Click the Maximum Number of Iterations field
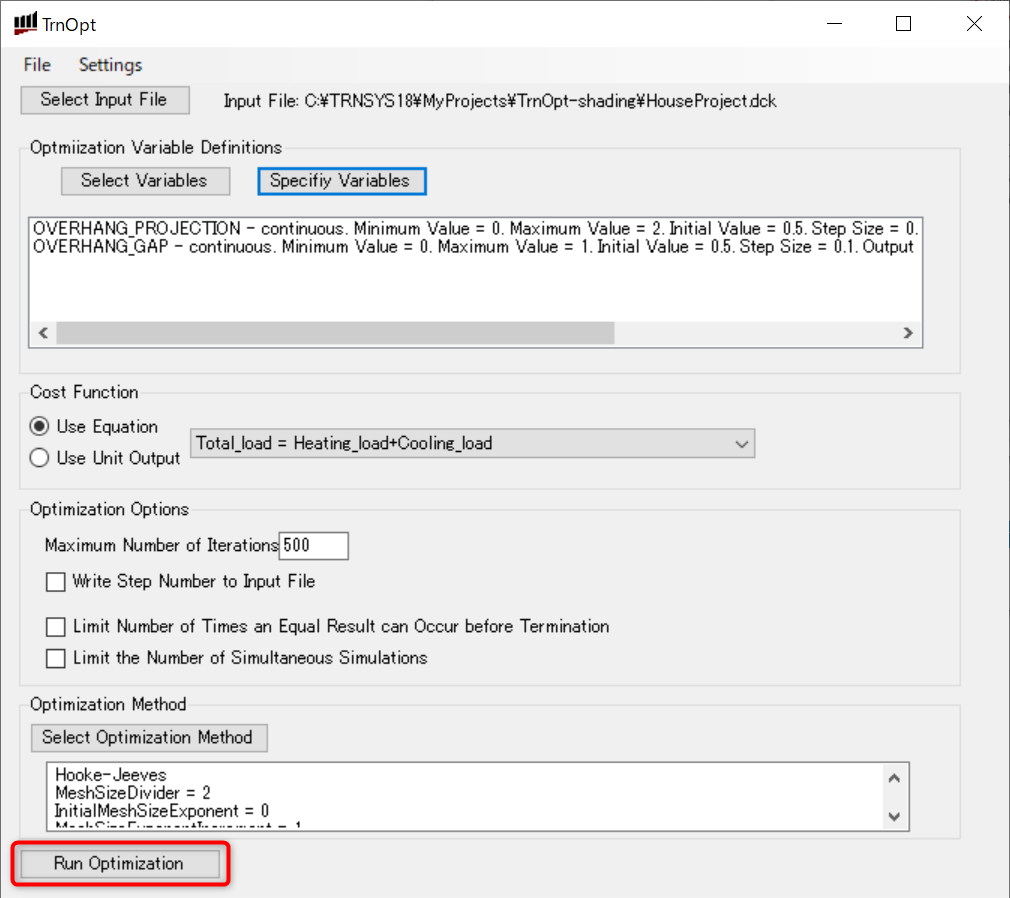 click(313, 546)
